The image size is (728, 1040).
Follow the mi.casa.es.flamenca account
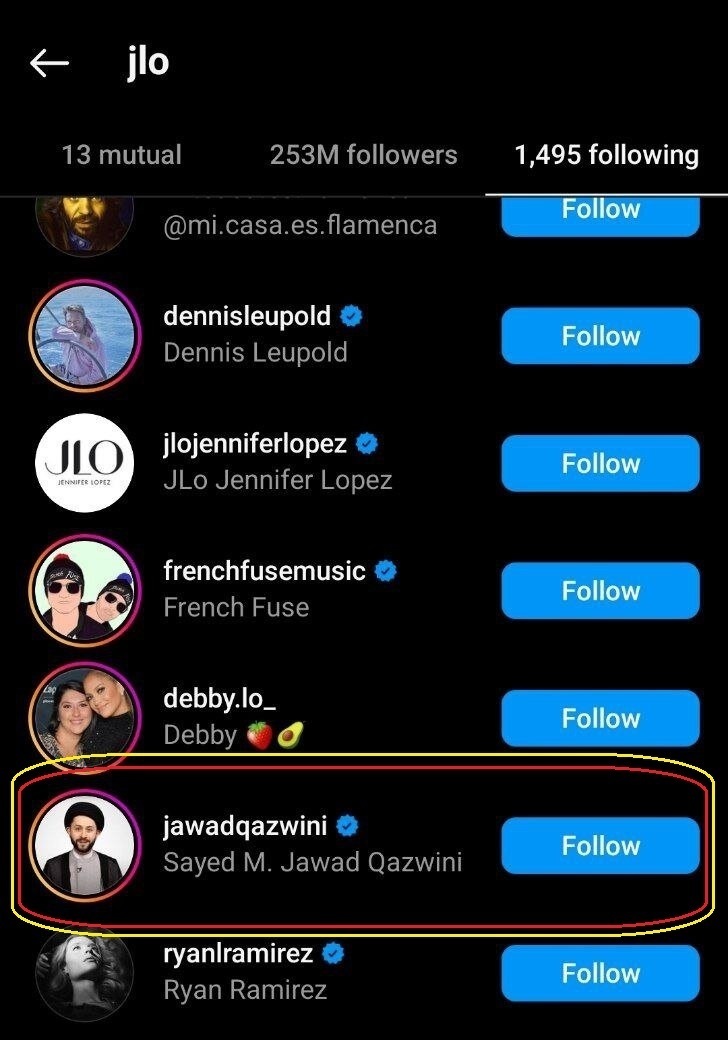click(600, 212)
